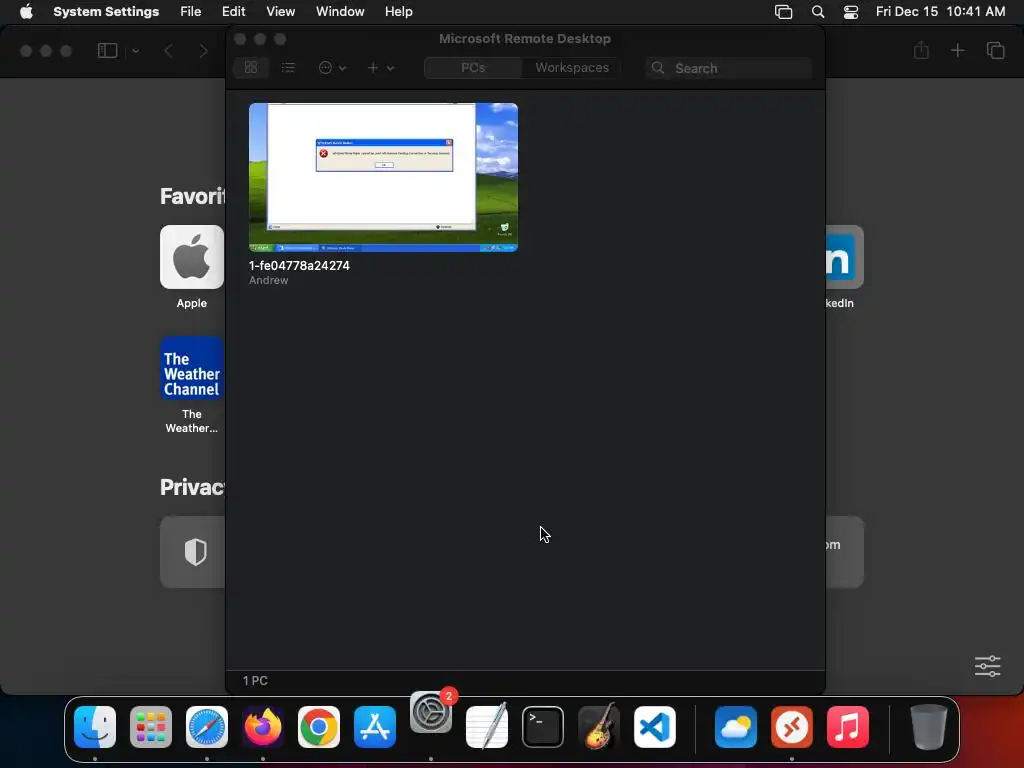Open Google Chrome from the Dock

(319, 727)
